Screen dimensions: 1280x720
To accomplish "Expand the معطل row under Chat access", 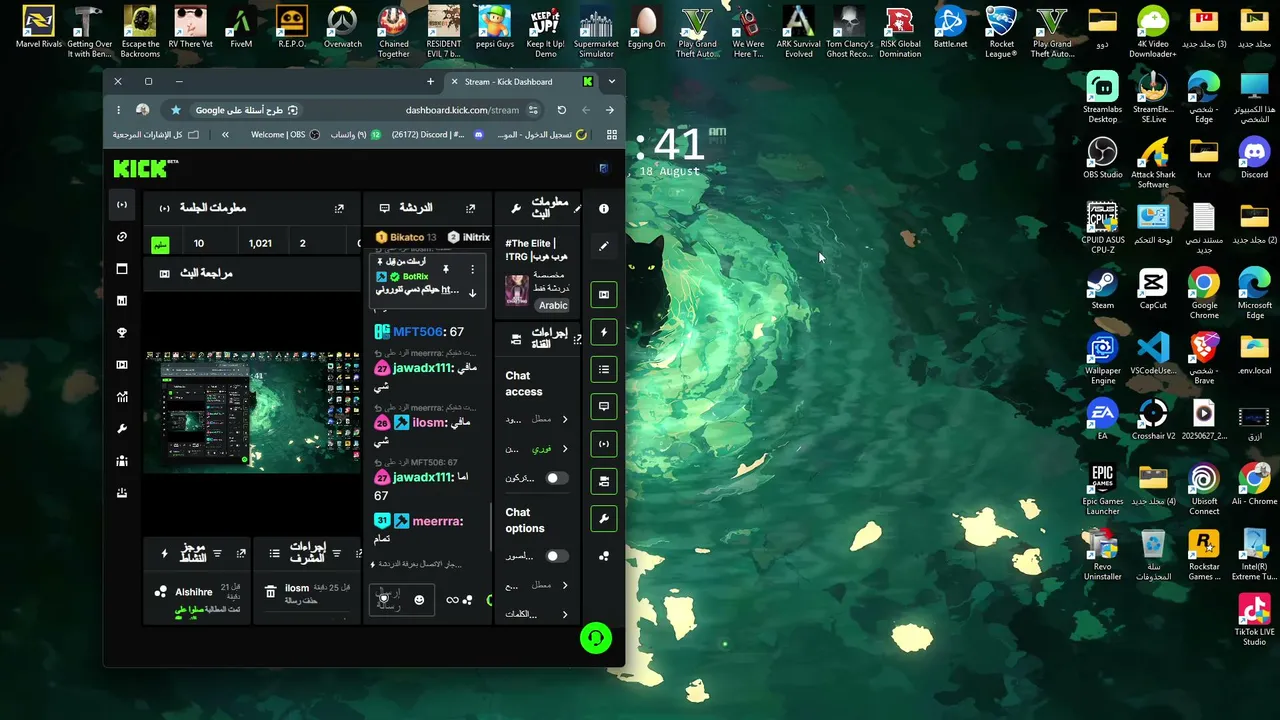I will (538, 419).
